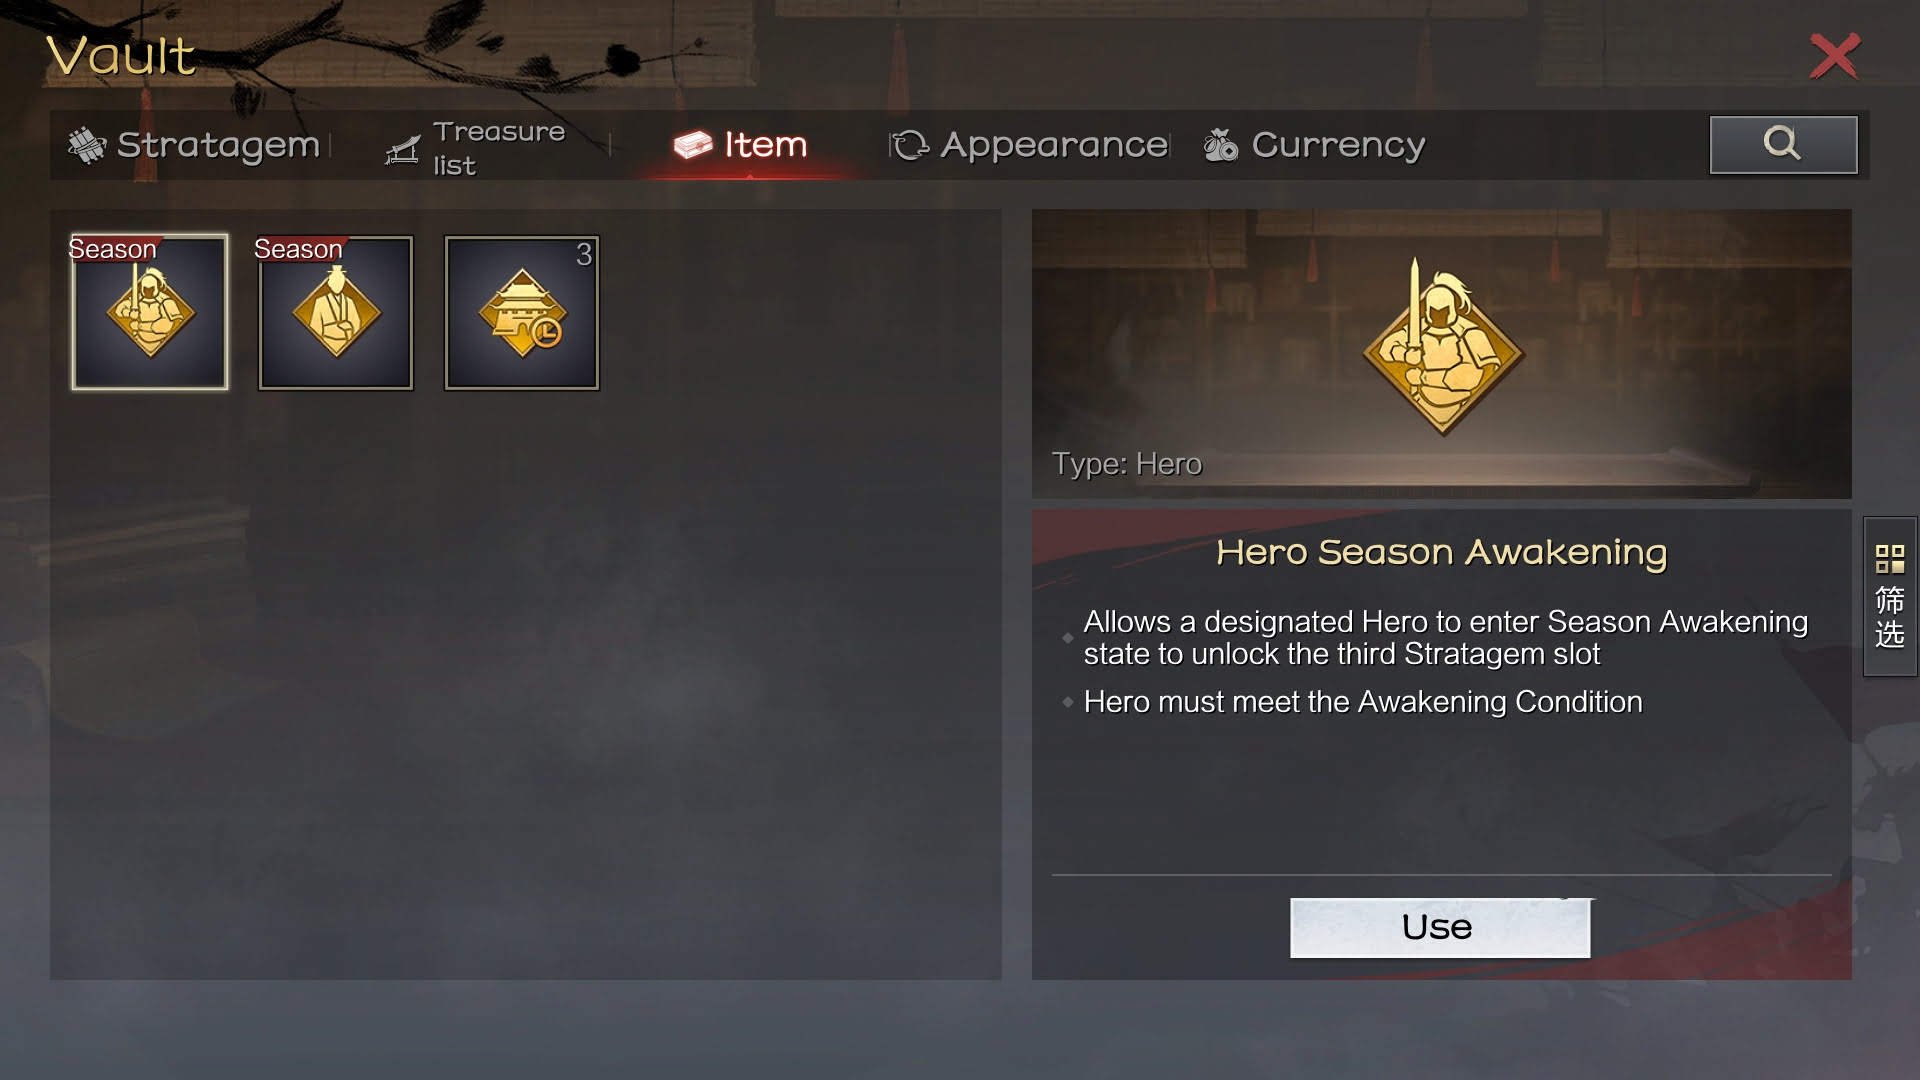This screenshot has height=1080, width=1920.
Task: Click the Treasure list sword icon
Action: tap(403, 149)
